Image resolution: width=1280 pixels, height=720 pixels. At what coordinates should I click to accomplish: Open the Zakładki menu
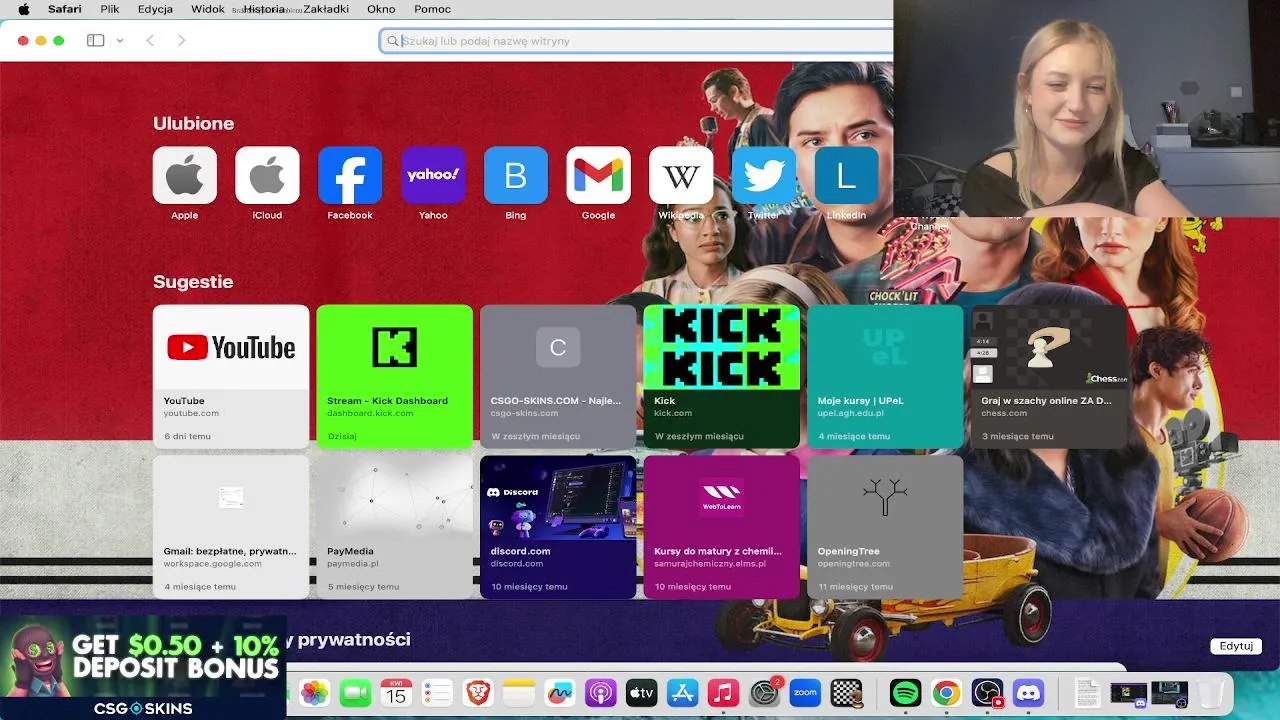coord(325,9)
